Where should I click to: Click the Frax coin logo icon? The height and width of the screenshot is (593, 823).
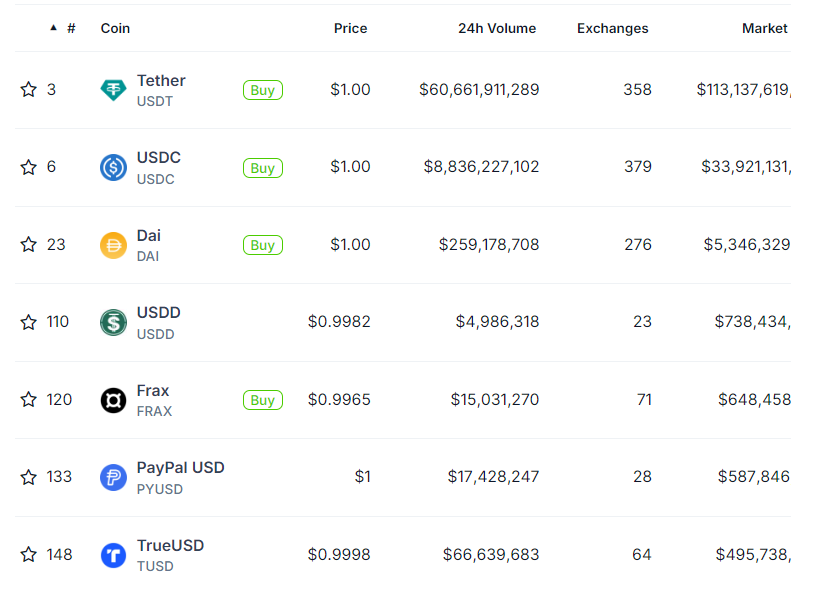113,400
